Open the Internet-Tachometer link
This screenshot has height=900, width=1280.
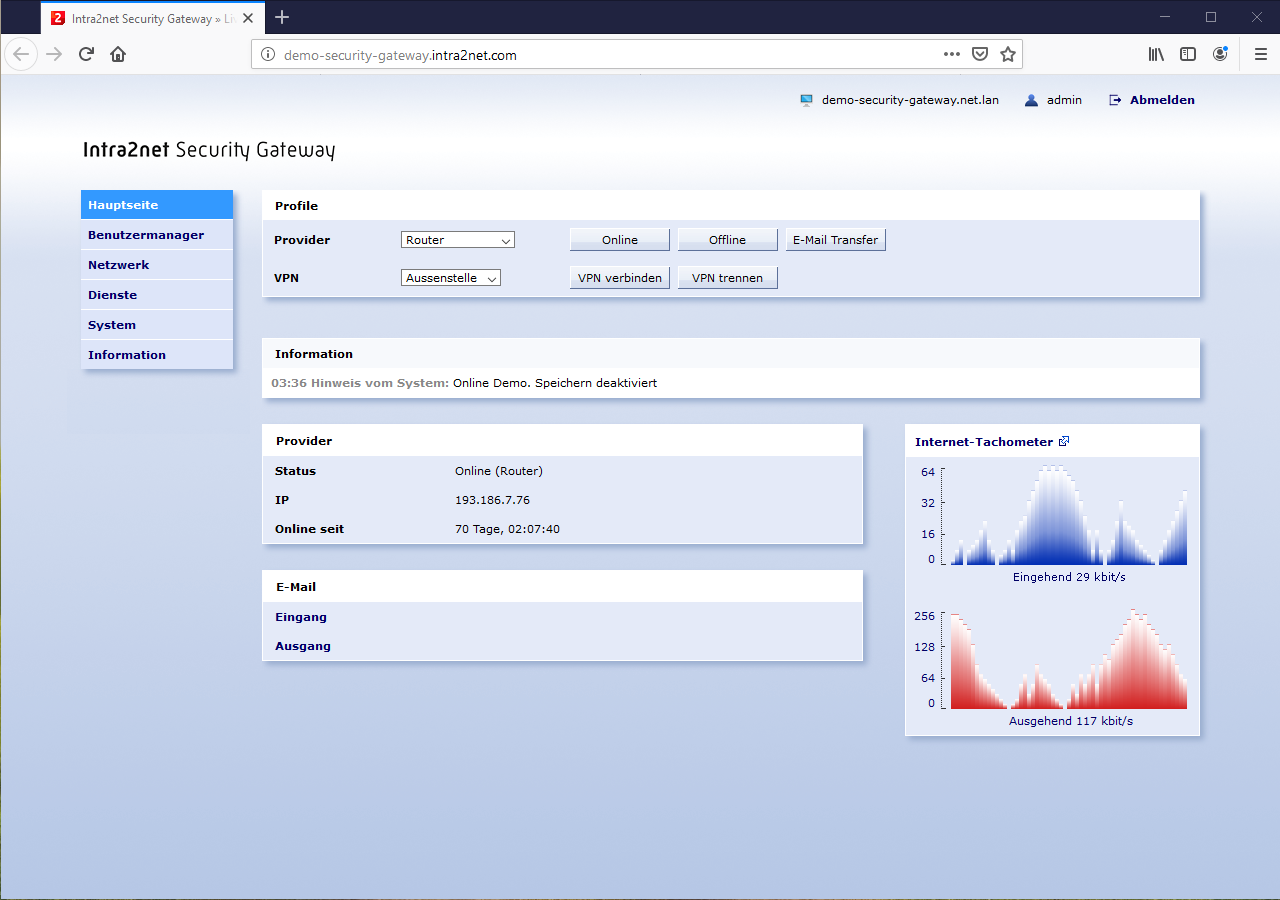click(x=984, y=441)
